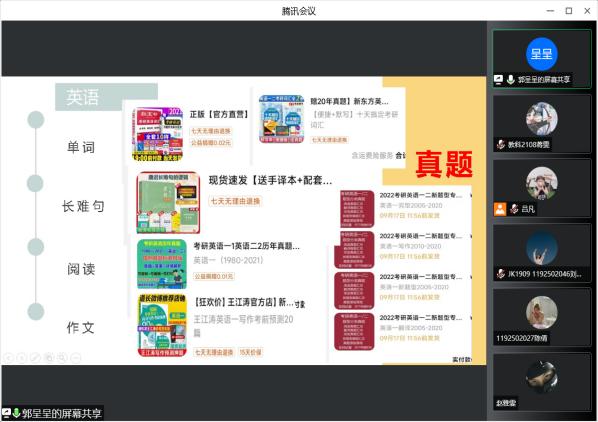Click the avatar above 1192502027

[542, 312]
